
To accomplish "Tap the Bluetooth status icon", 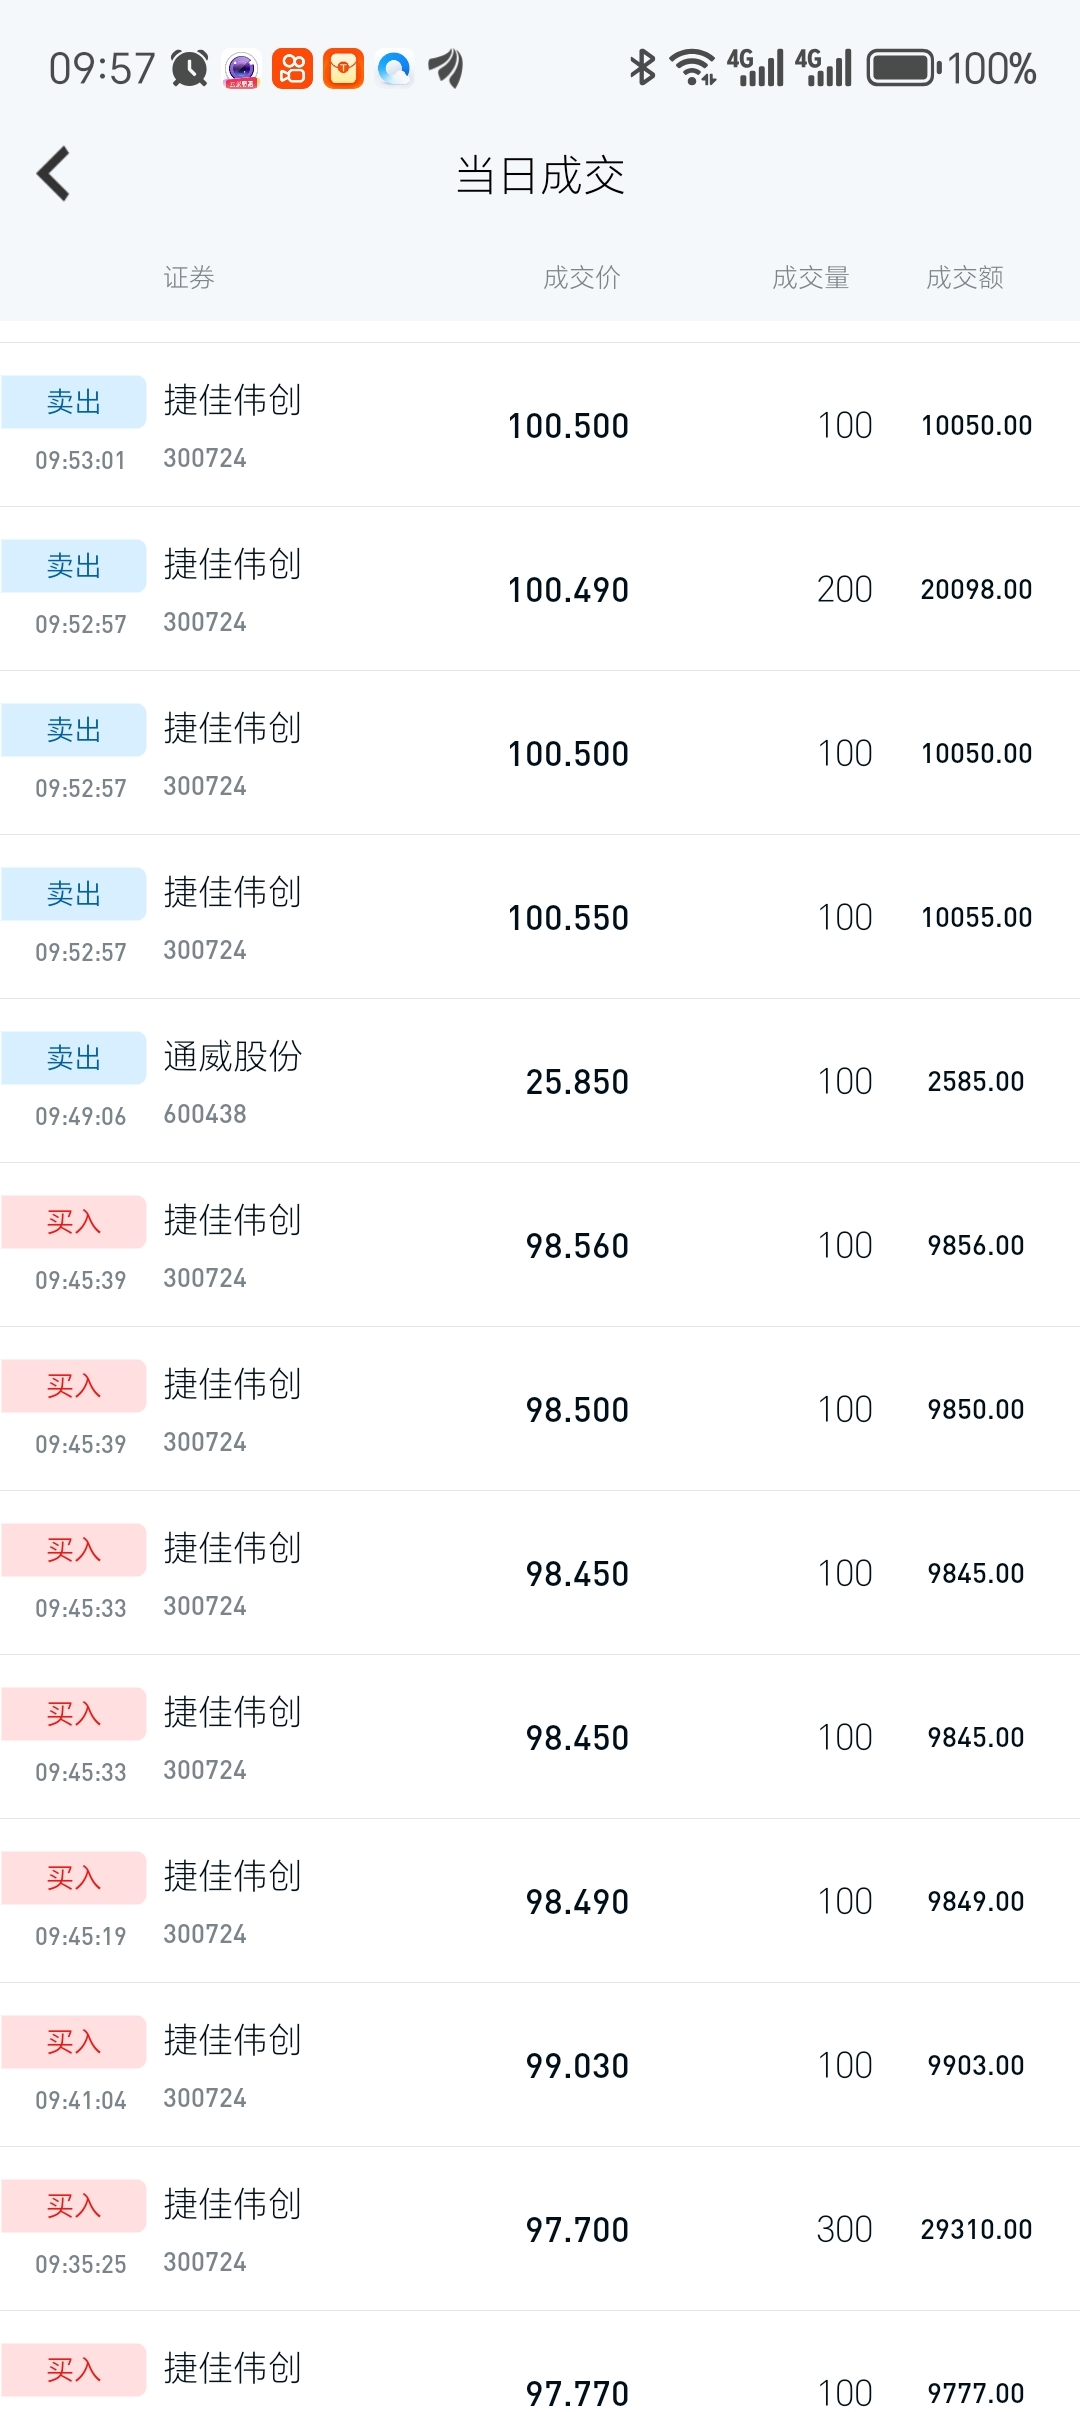I will point(642,68).
